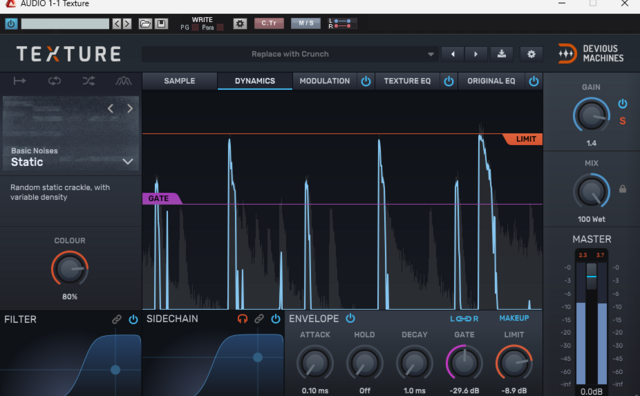Click the orange S solo button
640x396 pixels.
(622, 121)
